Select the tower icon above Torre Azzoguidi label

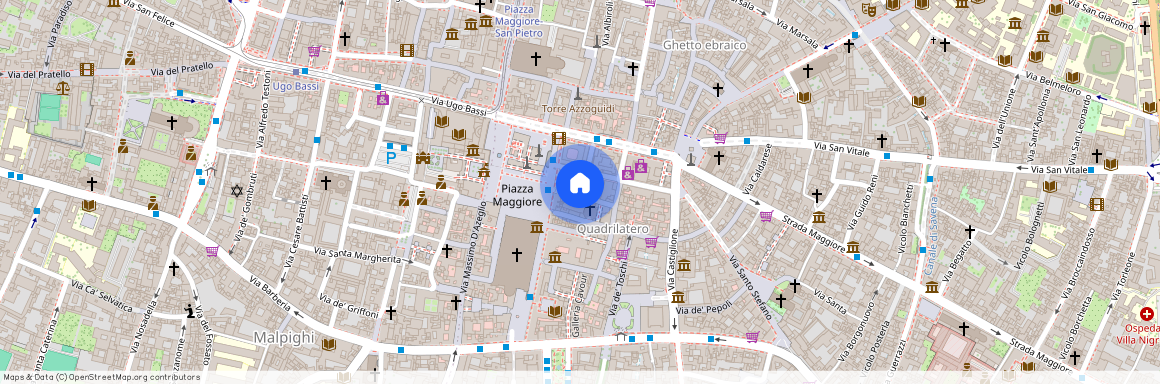578,94
